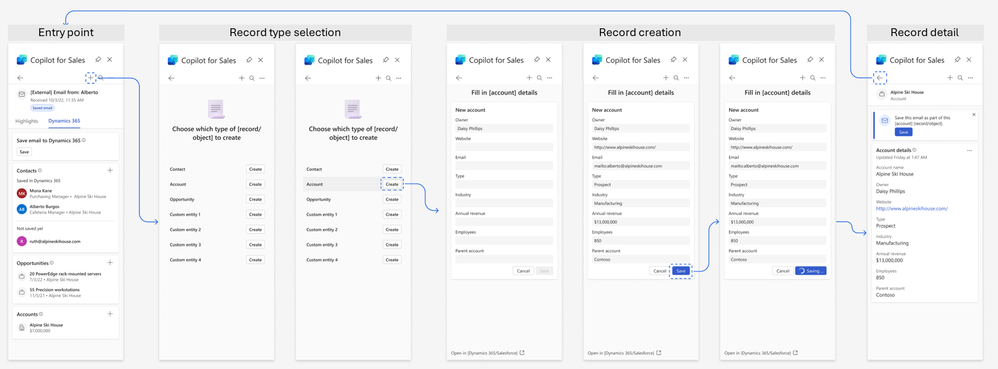Click blue Save in Record detail email banner

(x=903, y=132)
